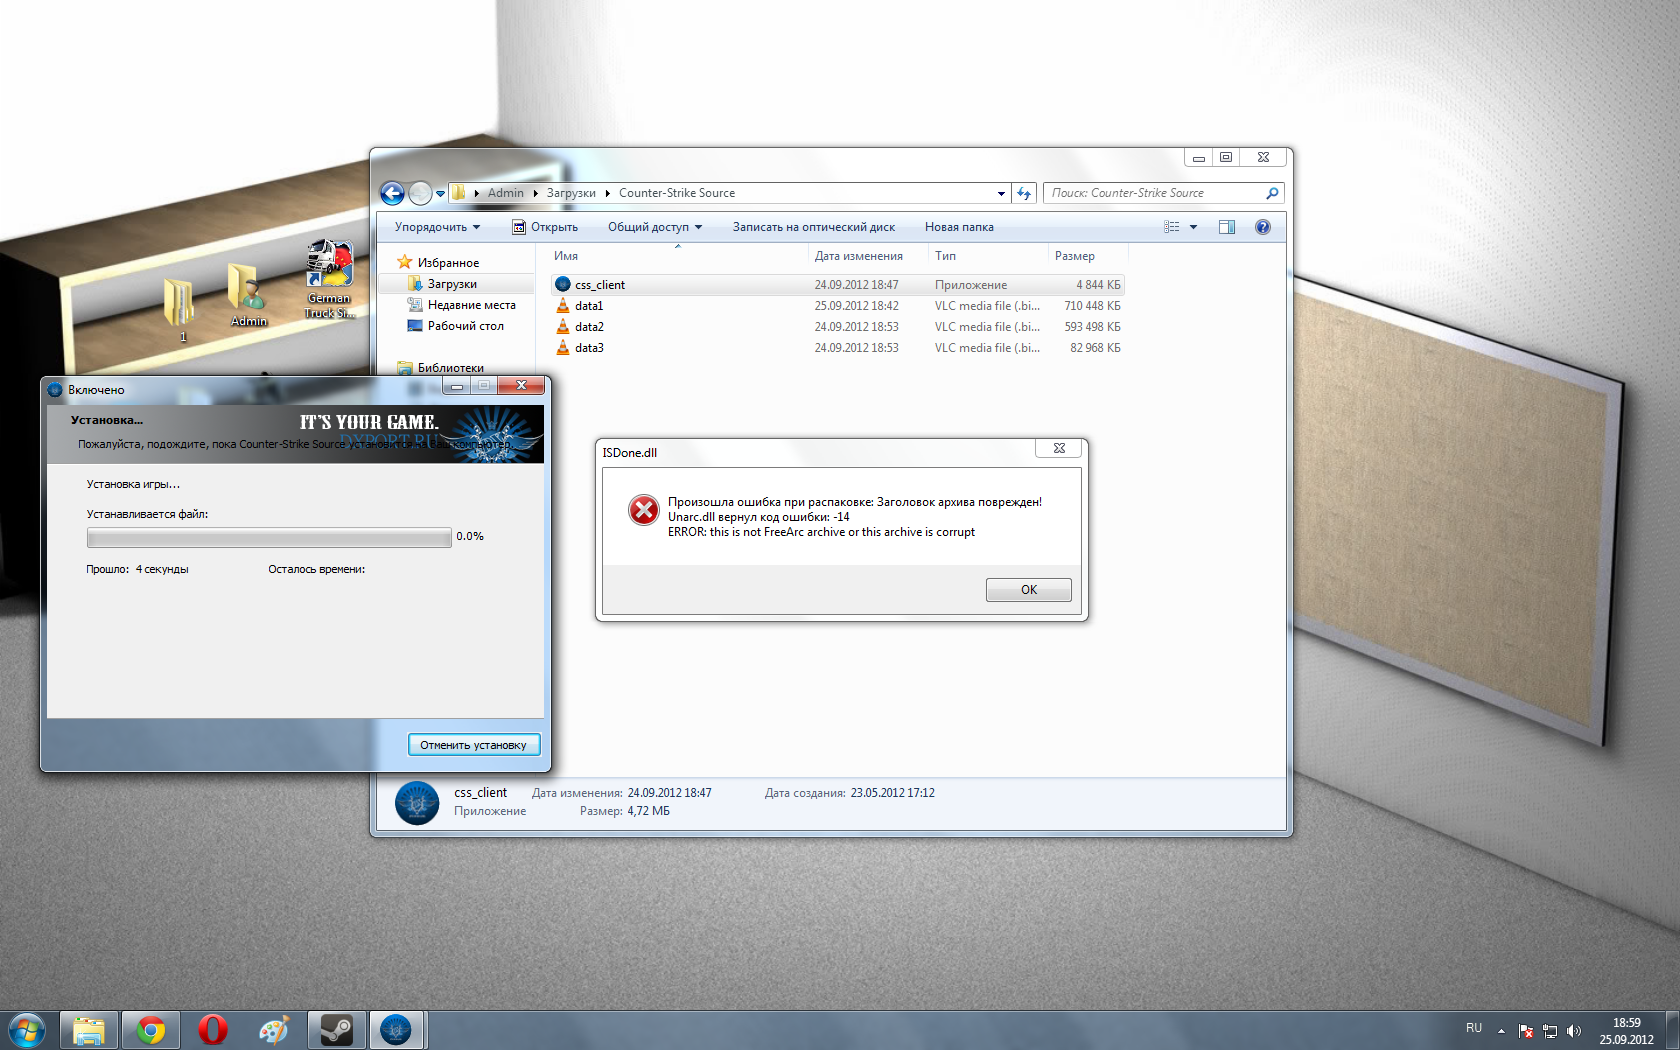Click the red error icon in ISDone.dll dialog
This screenshot has height=1050, width=1680.
(x=643, y=510)
